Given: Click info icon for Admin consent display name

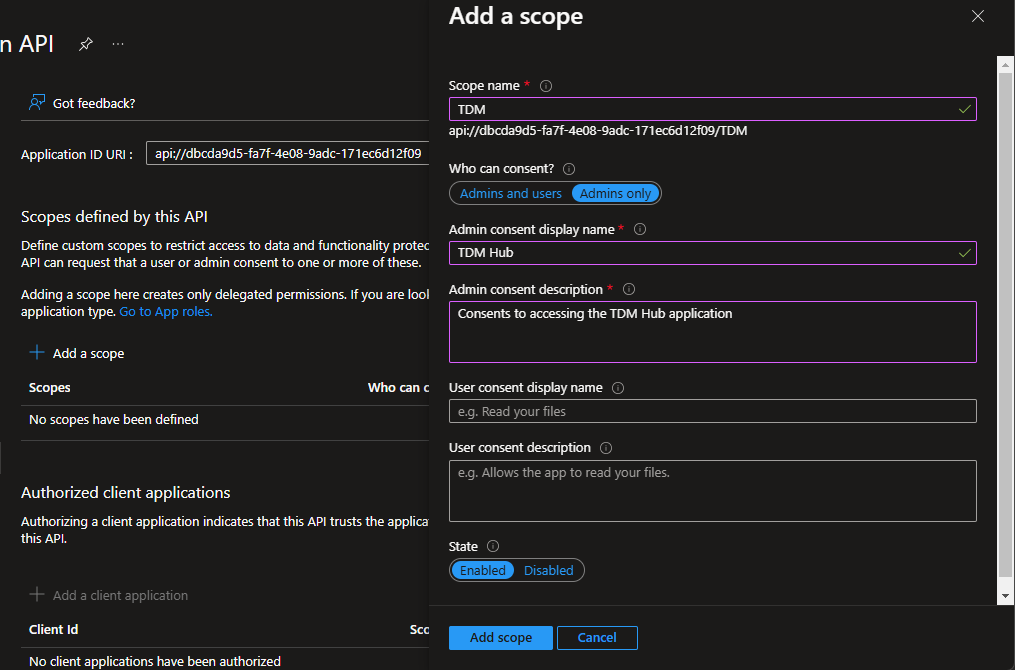Looking at the screenshot, I should click(x=640, y=229).
